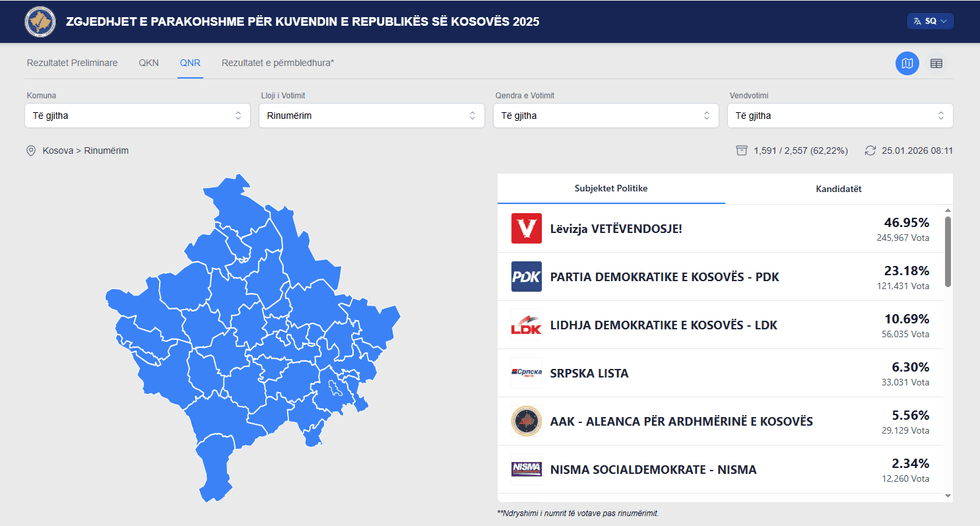Click the refresh icon beside the timestamp
Image resolution: width=980 pixels, height=526 pixels.
point(871,151)
